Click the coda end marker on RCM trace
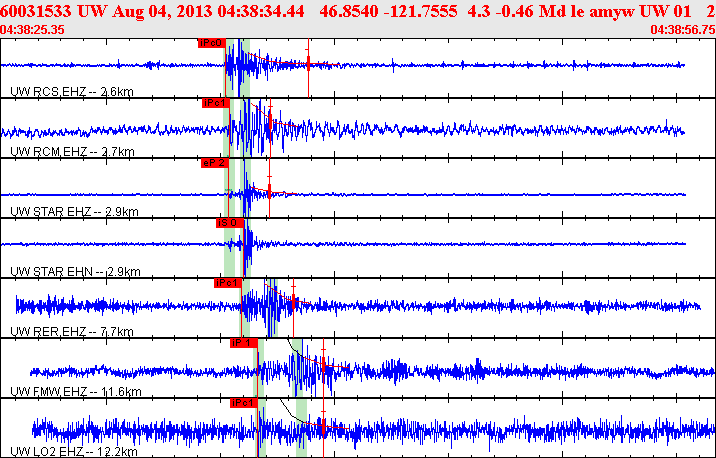 [x=270, y=121]
